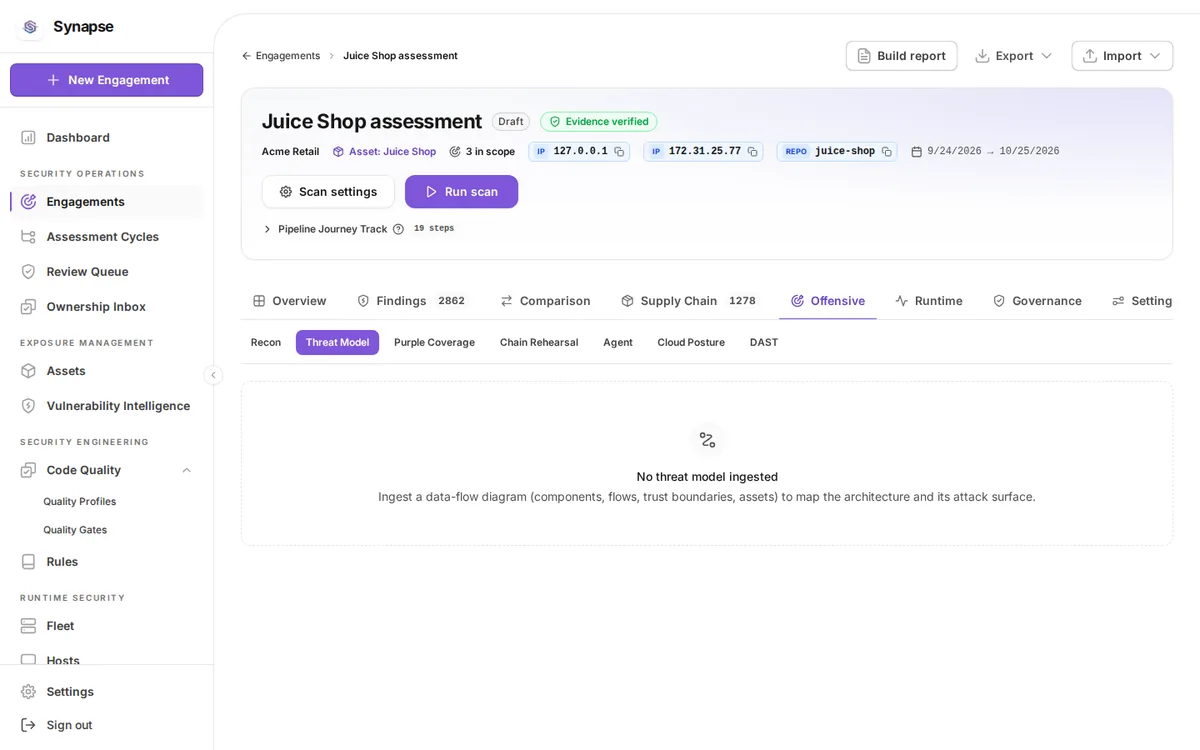Click the Juice Shop assessment breadcrumb
The image size is (1200, 750).
[x=400, y=56]
